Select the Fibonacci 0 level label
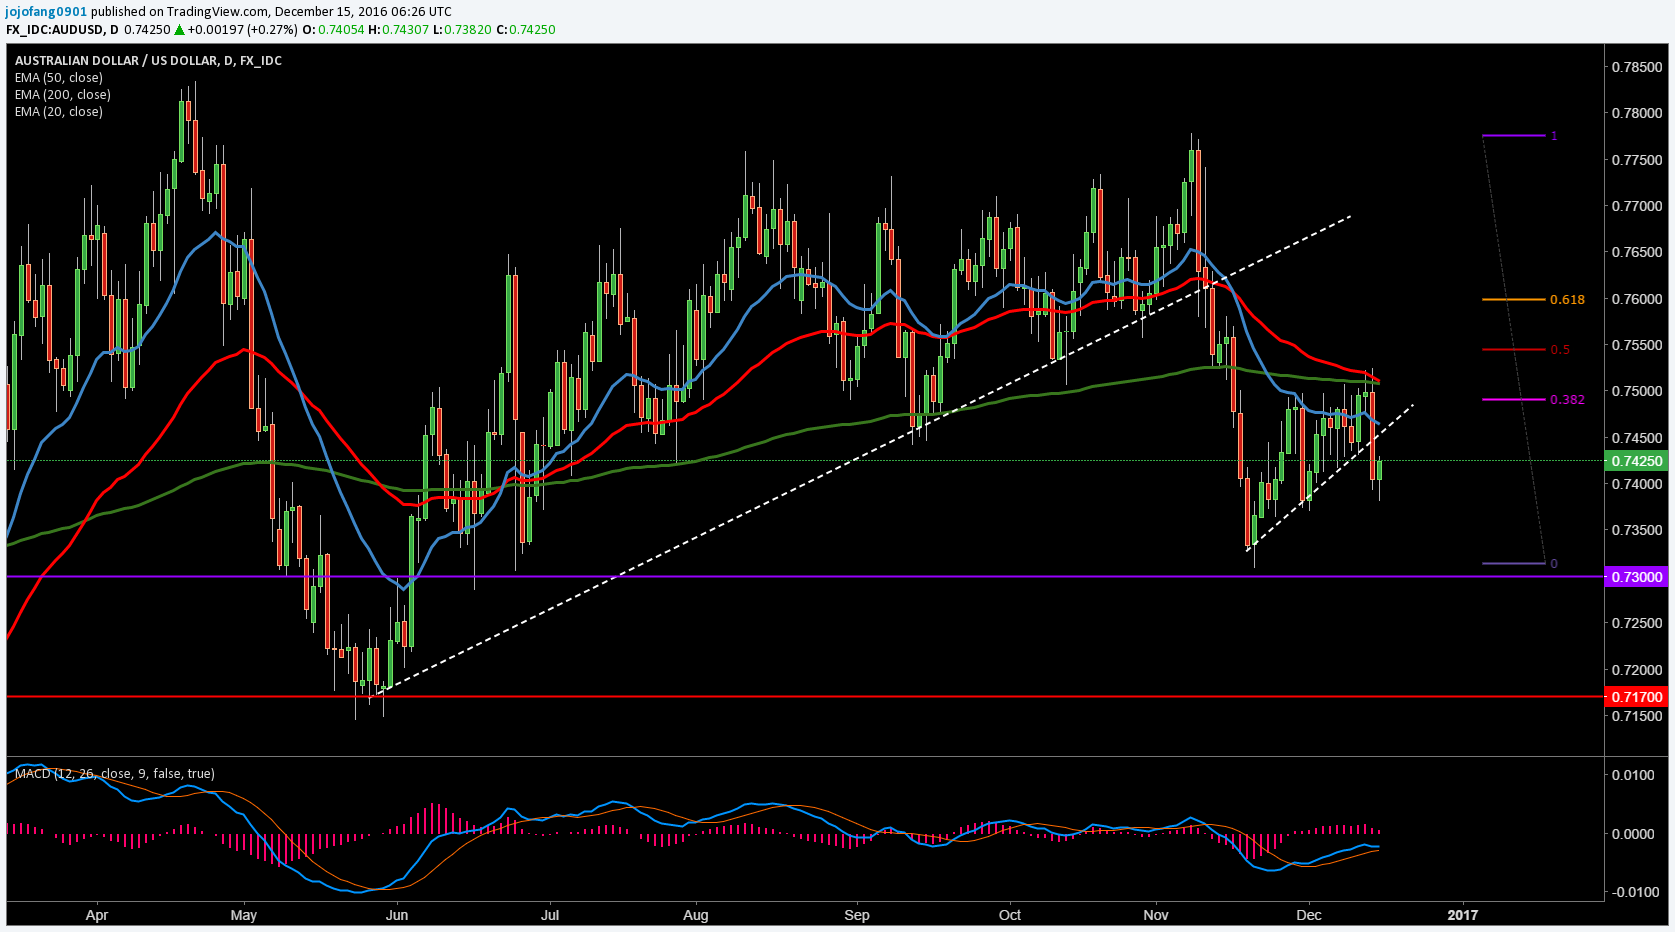 (x=1554, y=564)
